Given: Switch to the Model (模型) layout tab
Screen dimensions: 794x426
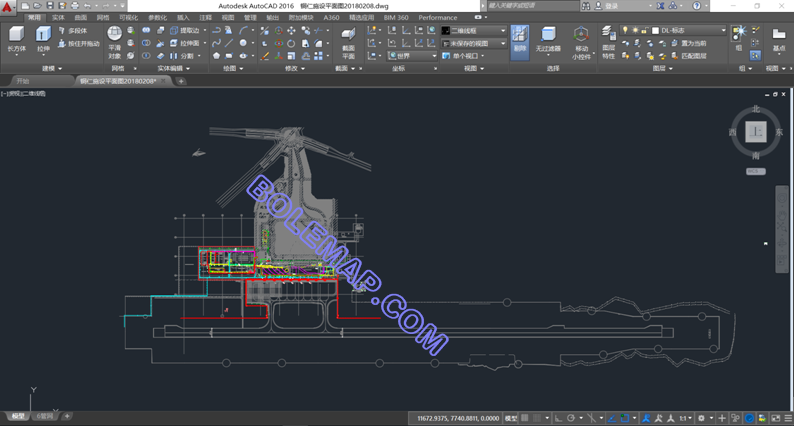Looking at the screenshot, I should [18, 416].
